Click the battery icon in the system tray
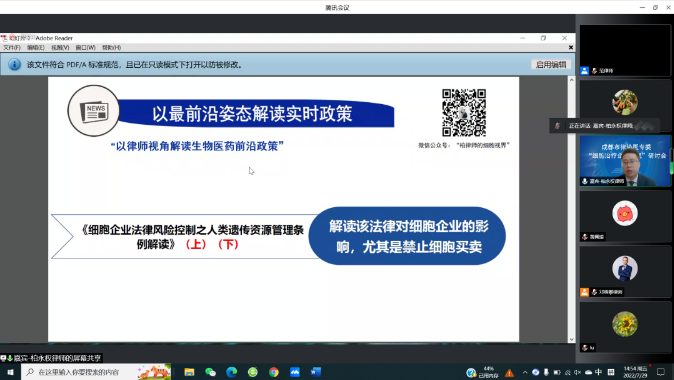 click(x=557, y=372)
